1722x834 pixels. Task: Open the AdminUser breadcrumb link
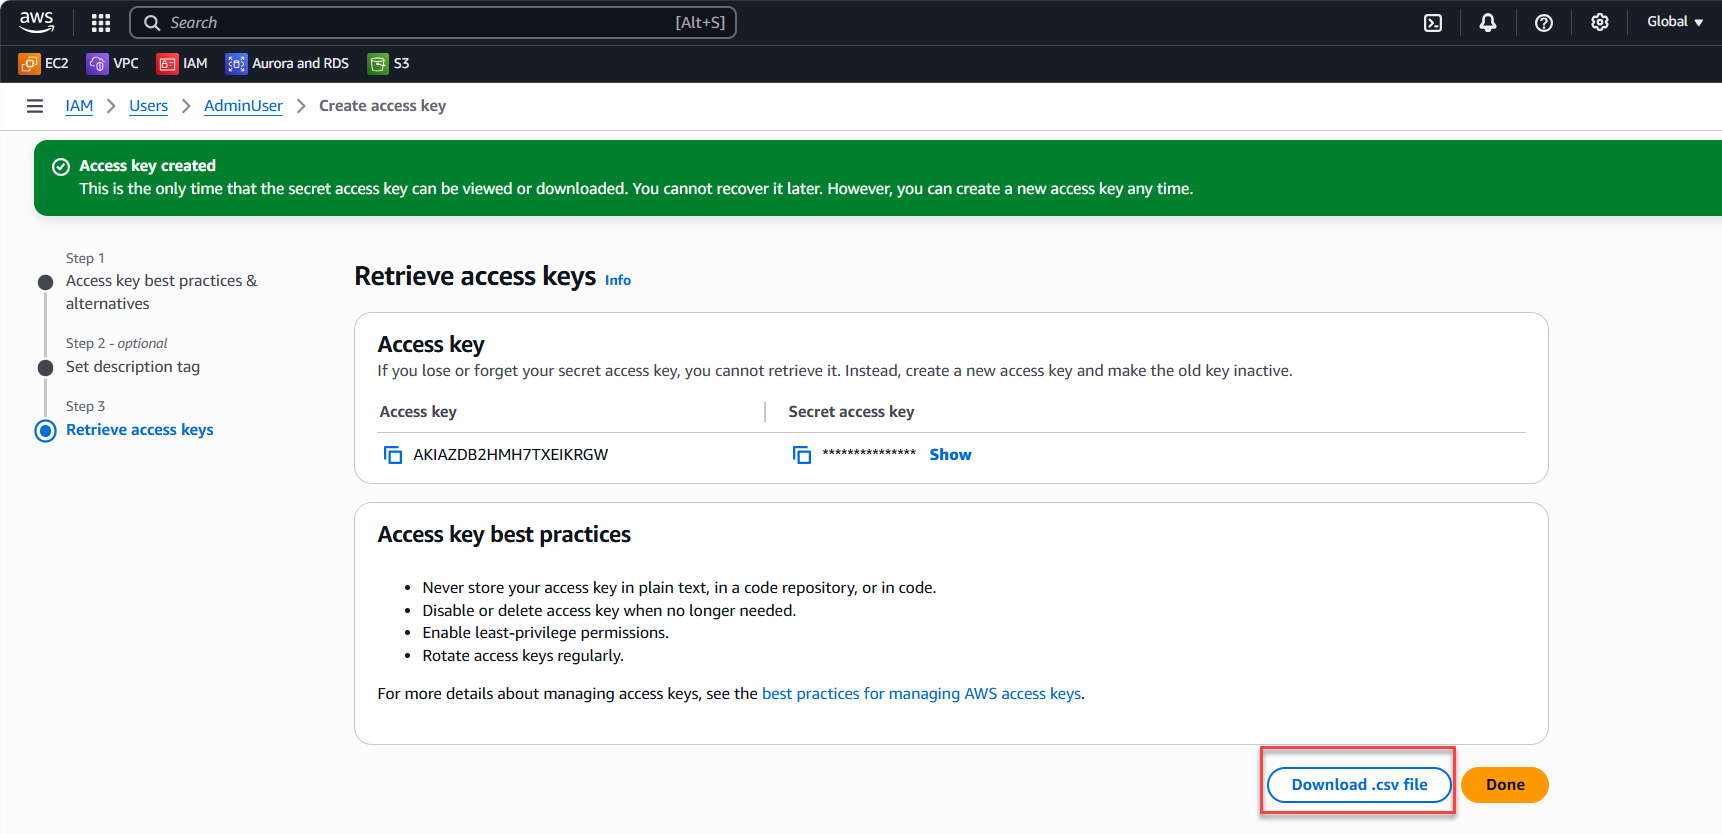point(243,106)
